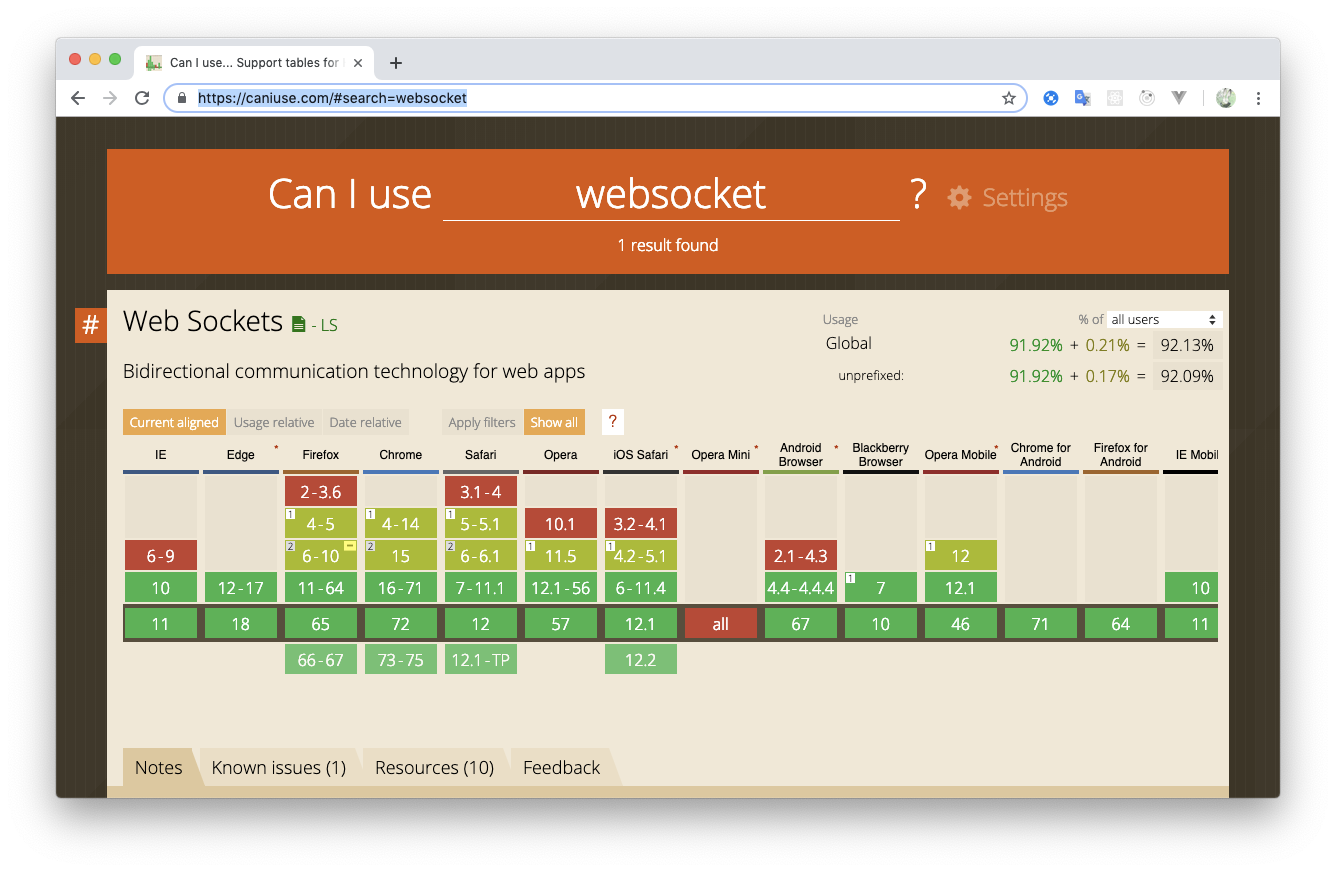Enable Apply filters mode
The image size is (1336, 872).
click(x=481, y=421)
